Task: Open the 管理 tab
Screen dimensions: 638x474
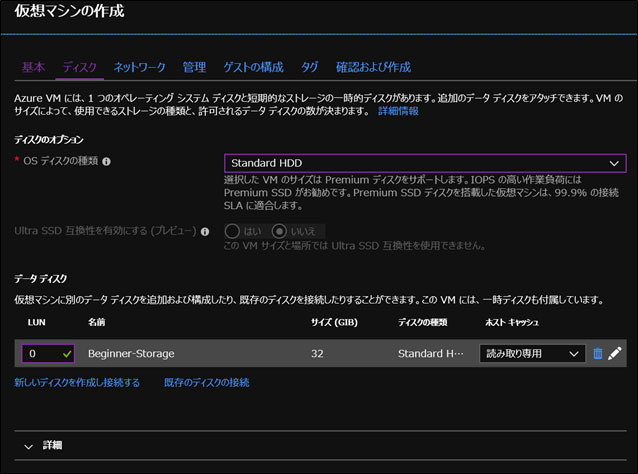Action: click(194, 67)
